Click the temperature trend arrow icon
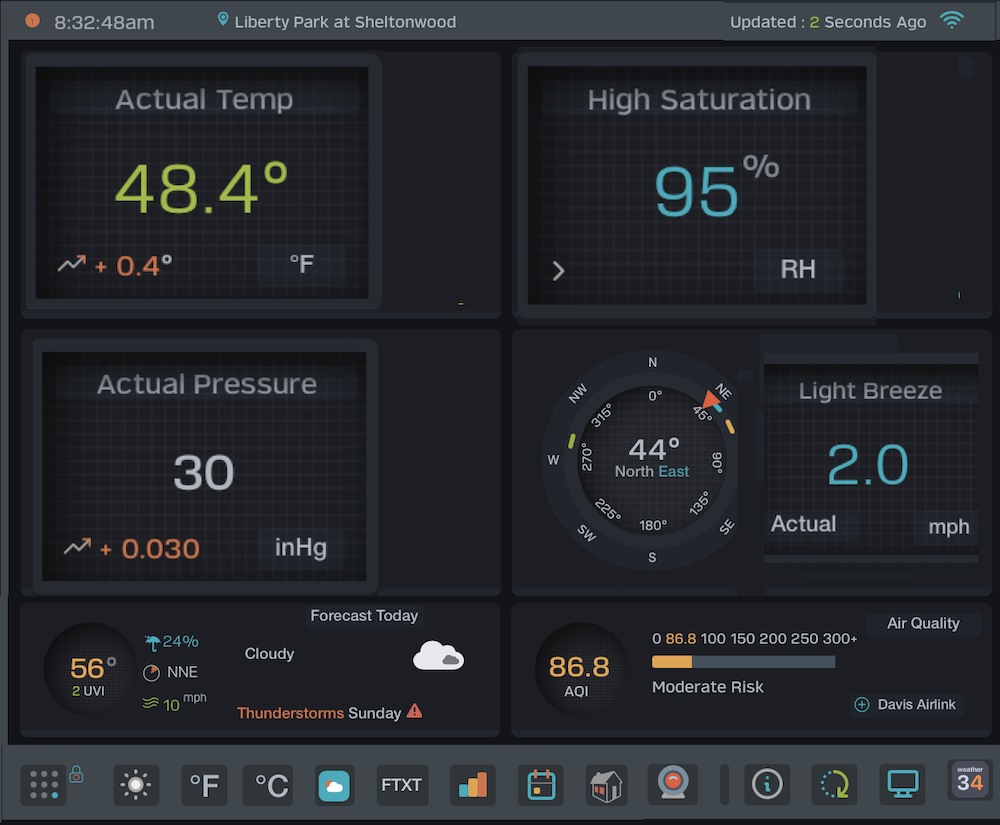This screenshot has width=1000, height=825. click(71, 263)
